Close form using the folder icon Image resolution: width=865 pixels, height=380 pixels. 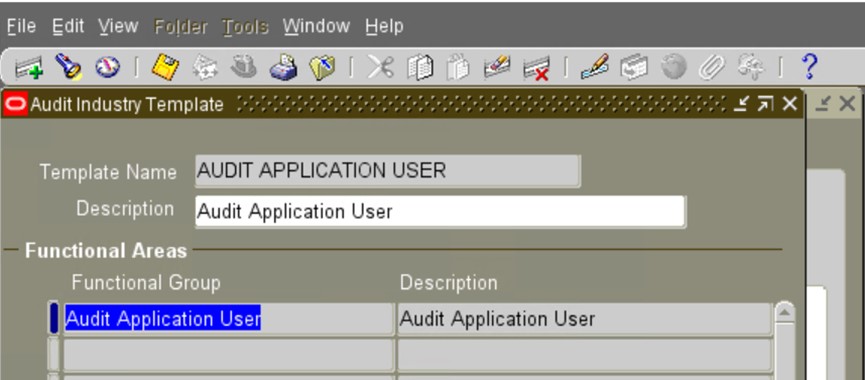[x=322, y=68]
